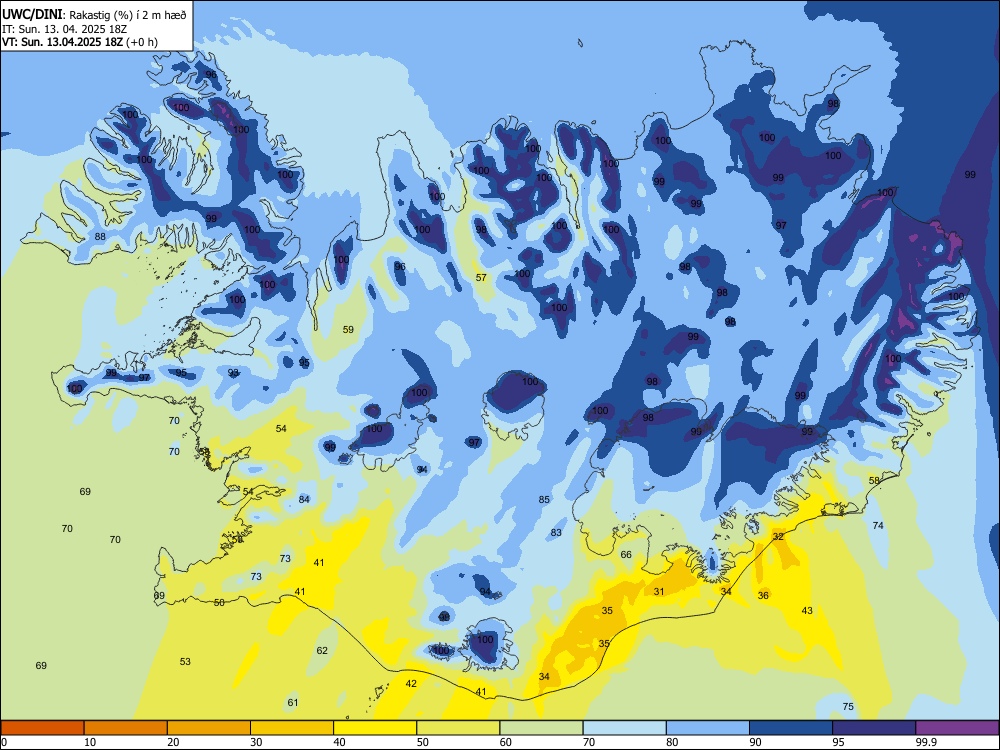
Task: Click the legend tick label '40'
Action: point(340,742)
